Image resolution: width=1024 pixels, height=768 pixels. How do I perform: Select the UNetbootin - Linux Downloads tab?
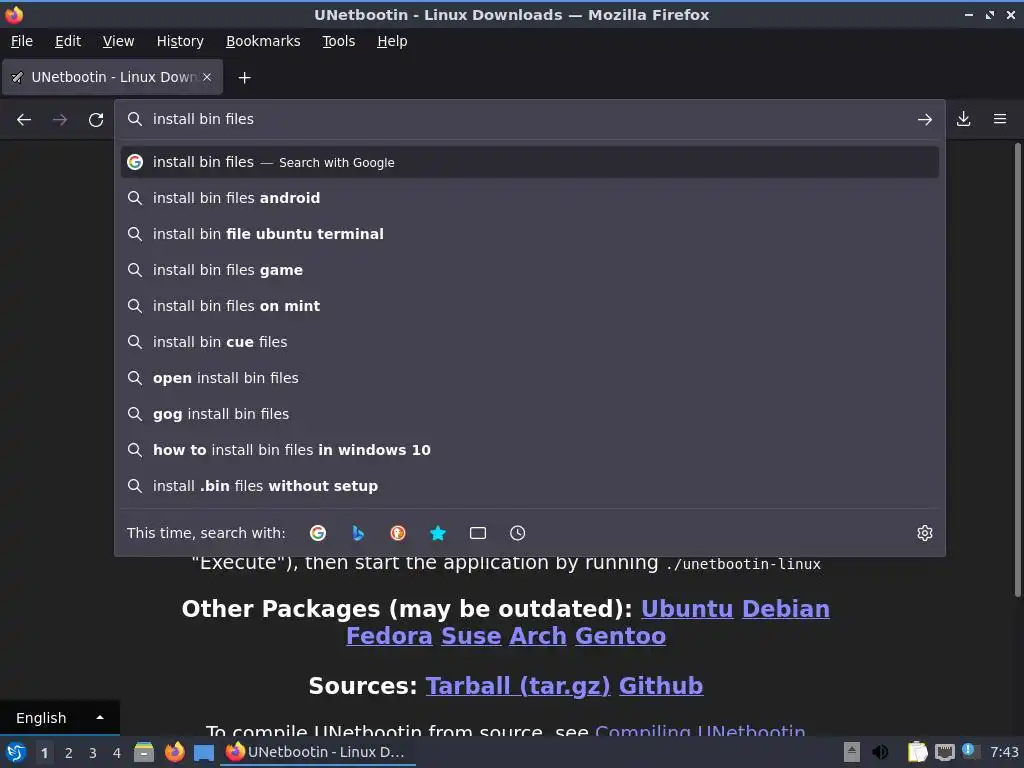click(113, 77)
